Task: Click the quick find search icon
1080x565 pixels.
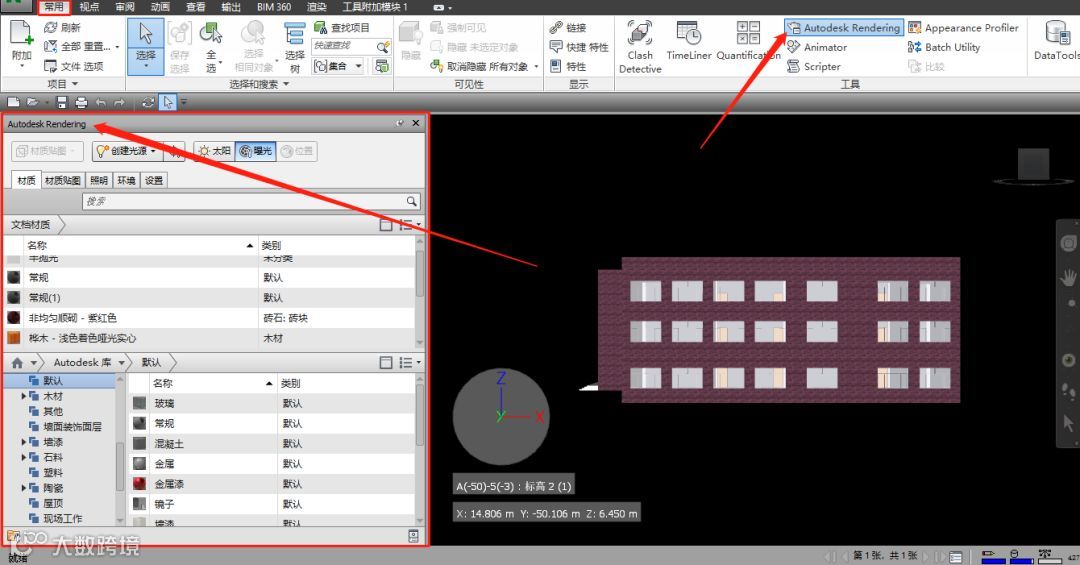Action: coord(383,46)
